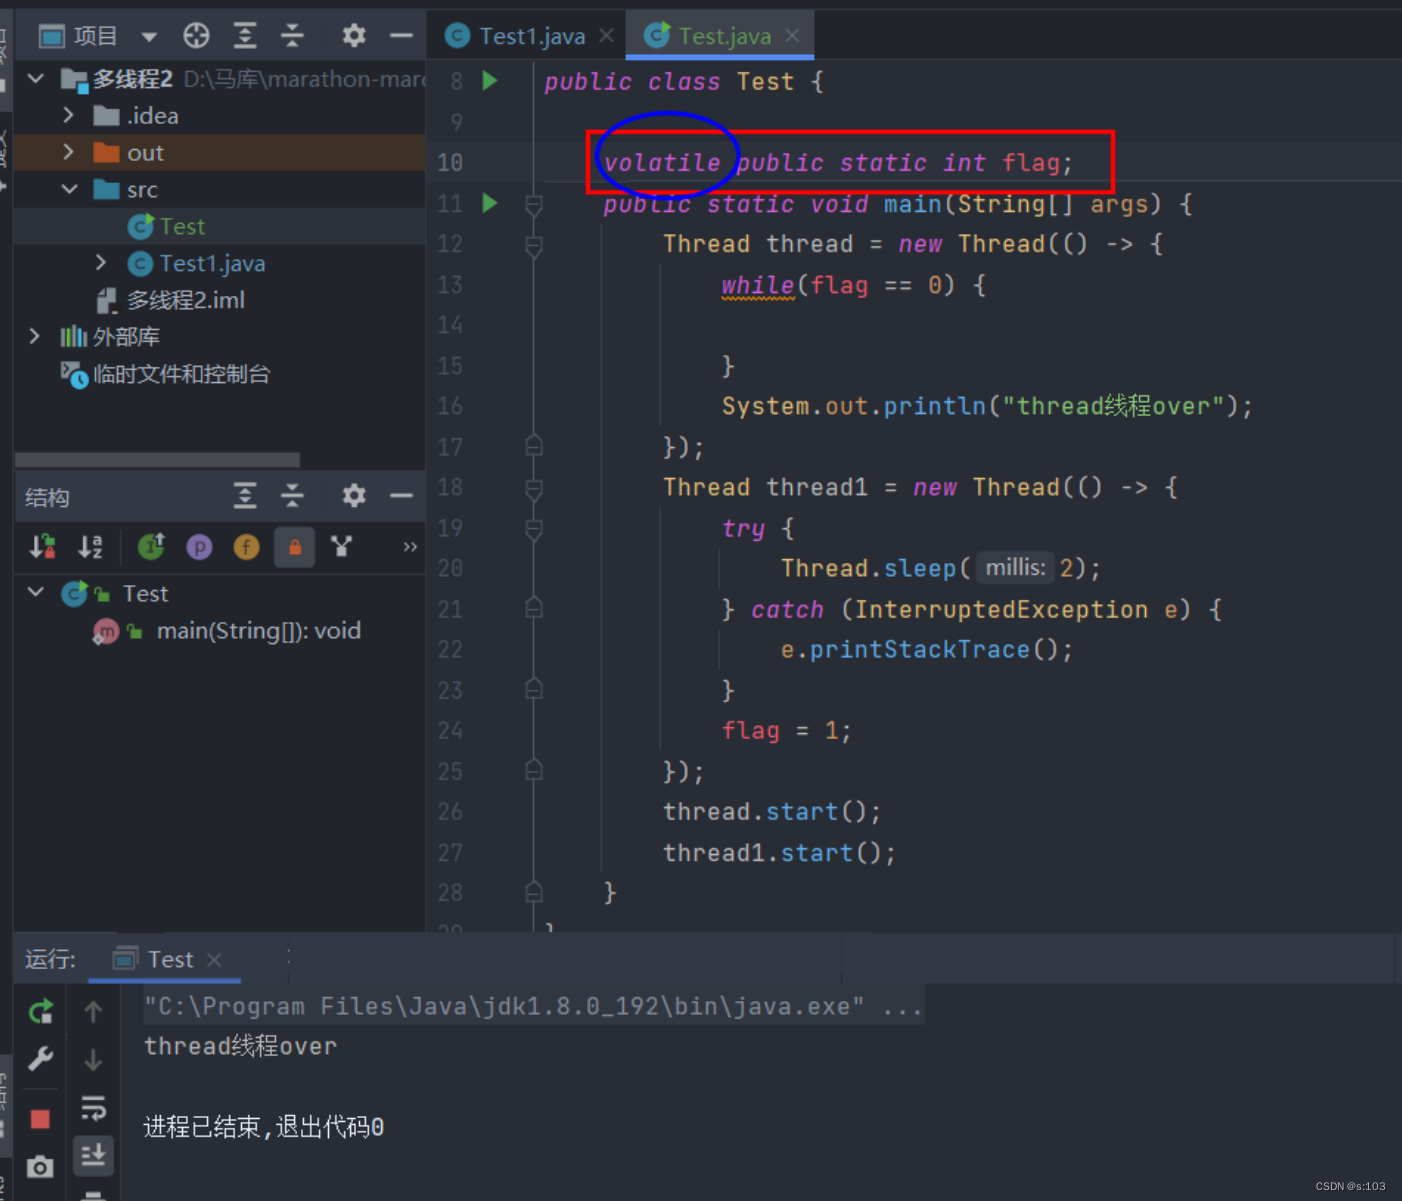Click the while keyword on line 13

[758, 285]
